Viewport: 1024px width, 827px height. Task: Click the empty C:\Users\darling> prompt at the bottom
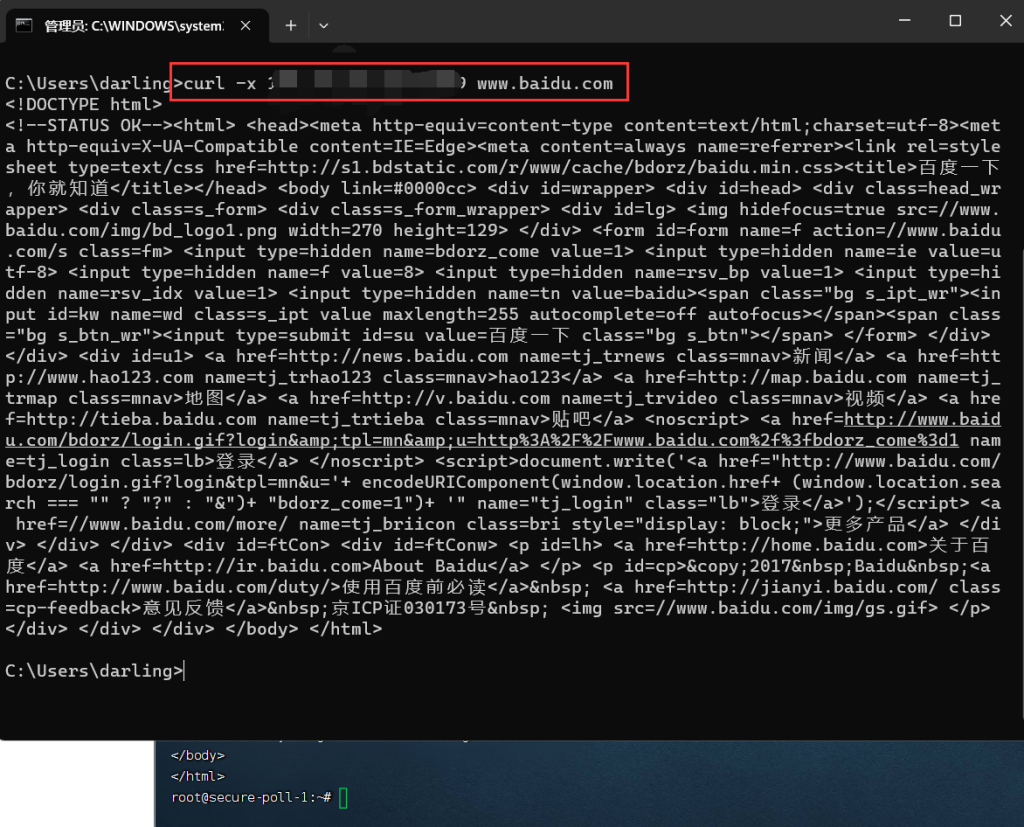[94, 671]
